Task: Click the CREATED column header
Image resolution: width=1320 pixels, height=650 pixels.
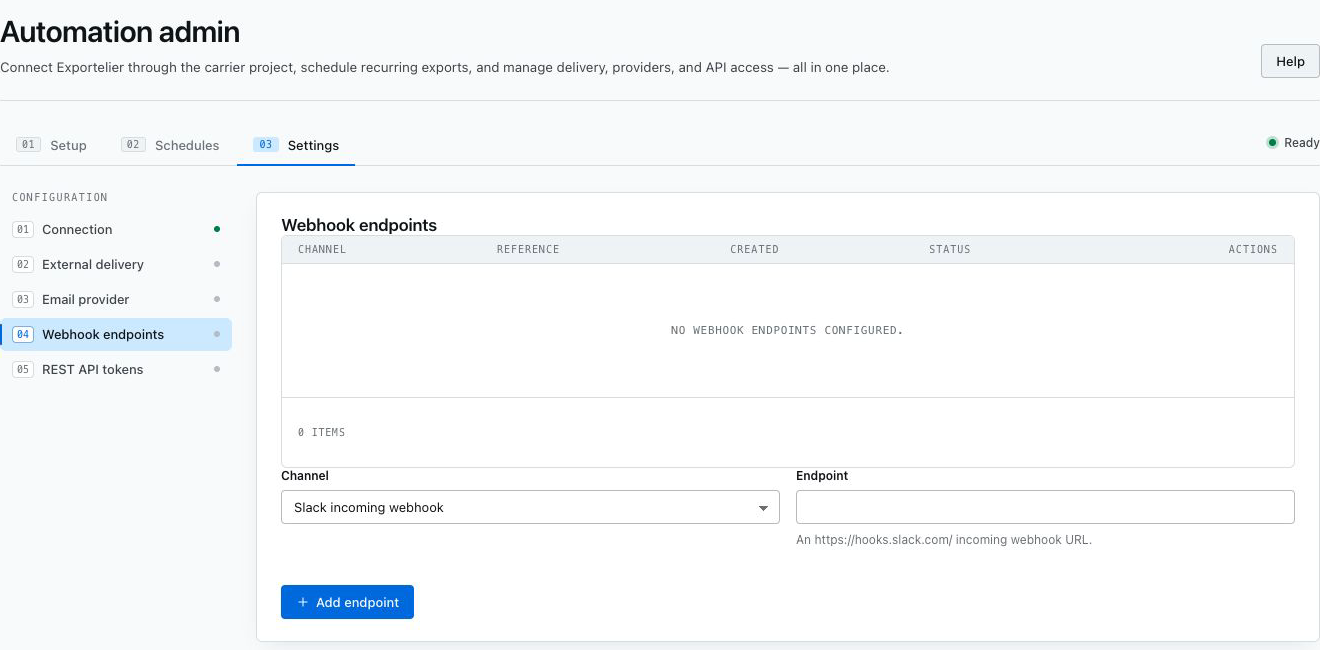Action: [754, 249]
